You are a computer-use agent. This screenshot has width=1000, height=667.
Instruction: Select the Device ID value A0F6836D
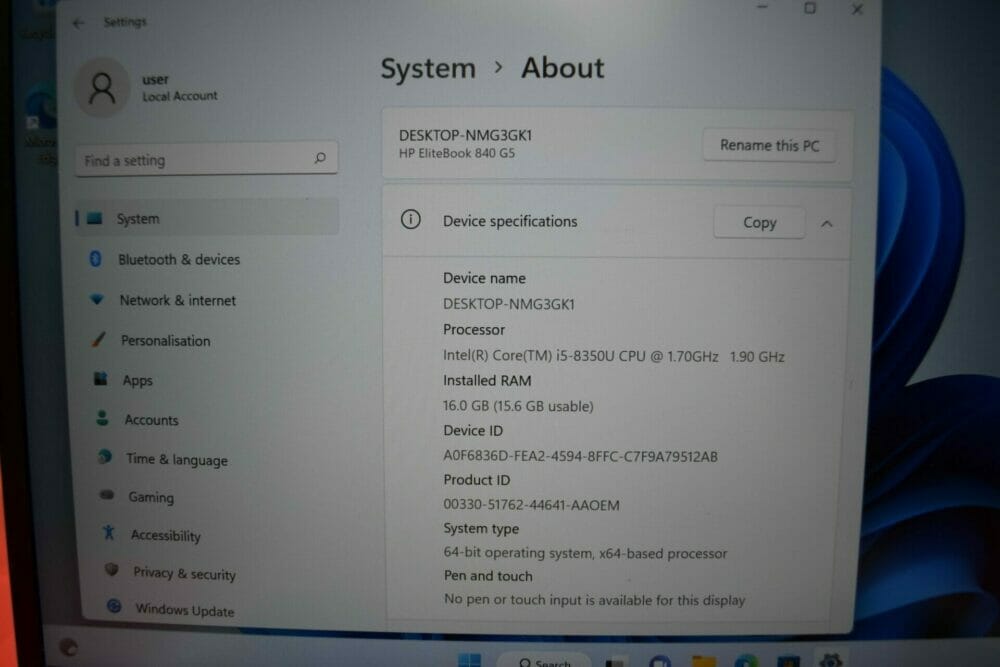(x=580, y=457)
